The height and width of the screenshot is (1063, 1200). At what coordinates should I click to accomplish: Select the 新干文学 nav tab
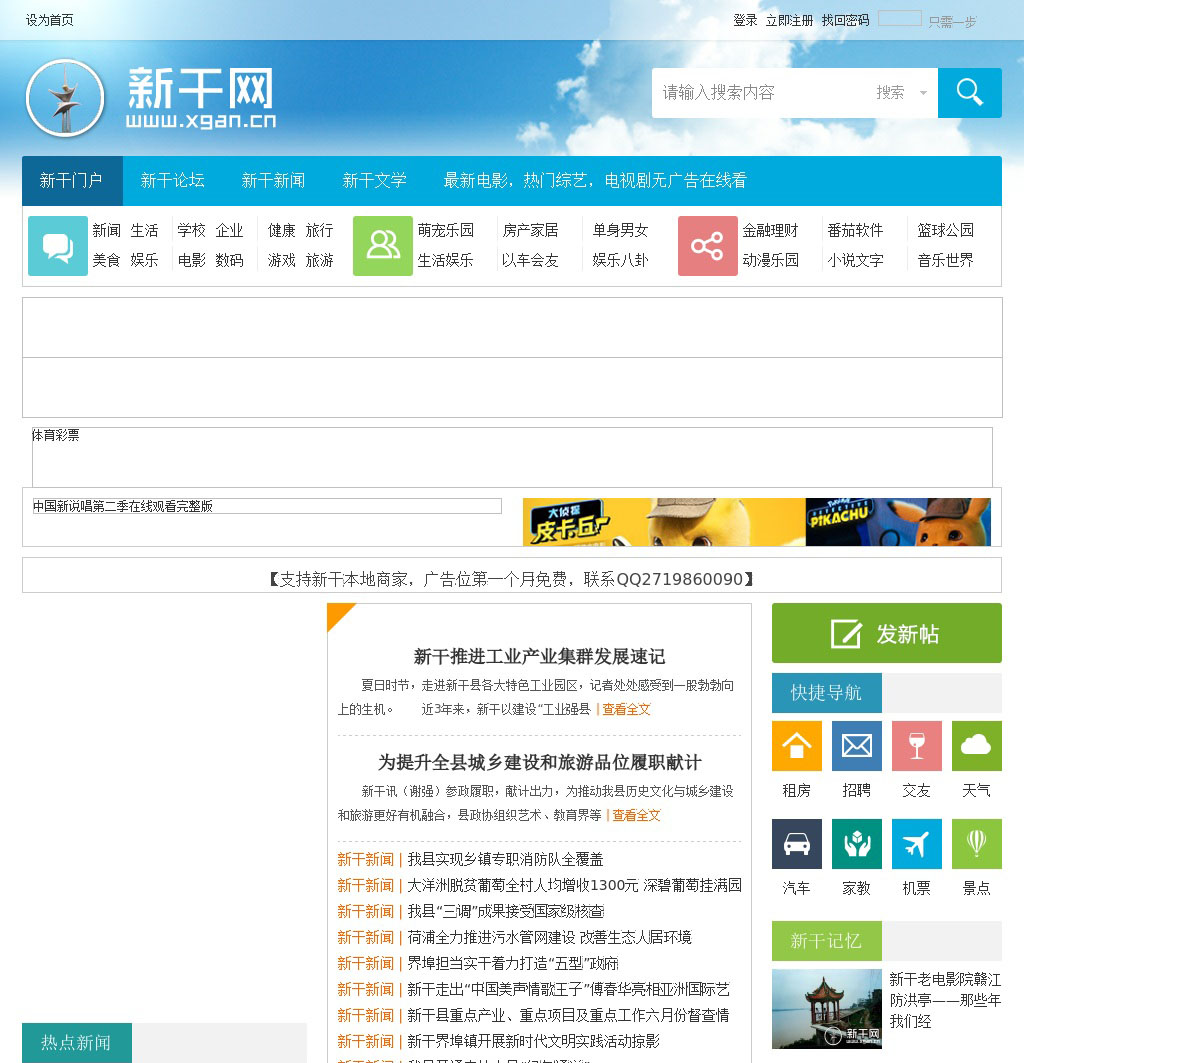coord(374,181)
